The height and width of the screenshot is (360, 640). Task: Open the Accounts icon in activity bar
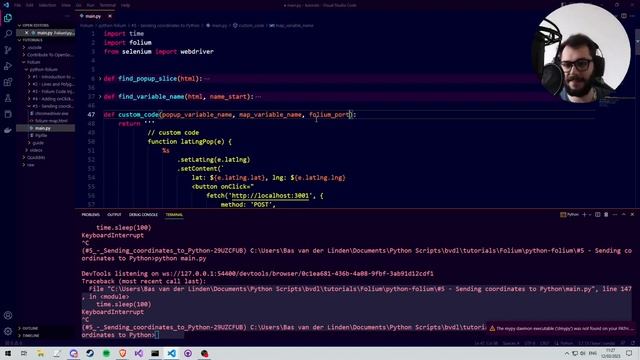8,315
